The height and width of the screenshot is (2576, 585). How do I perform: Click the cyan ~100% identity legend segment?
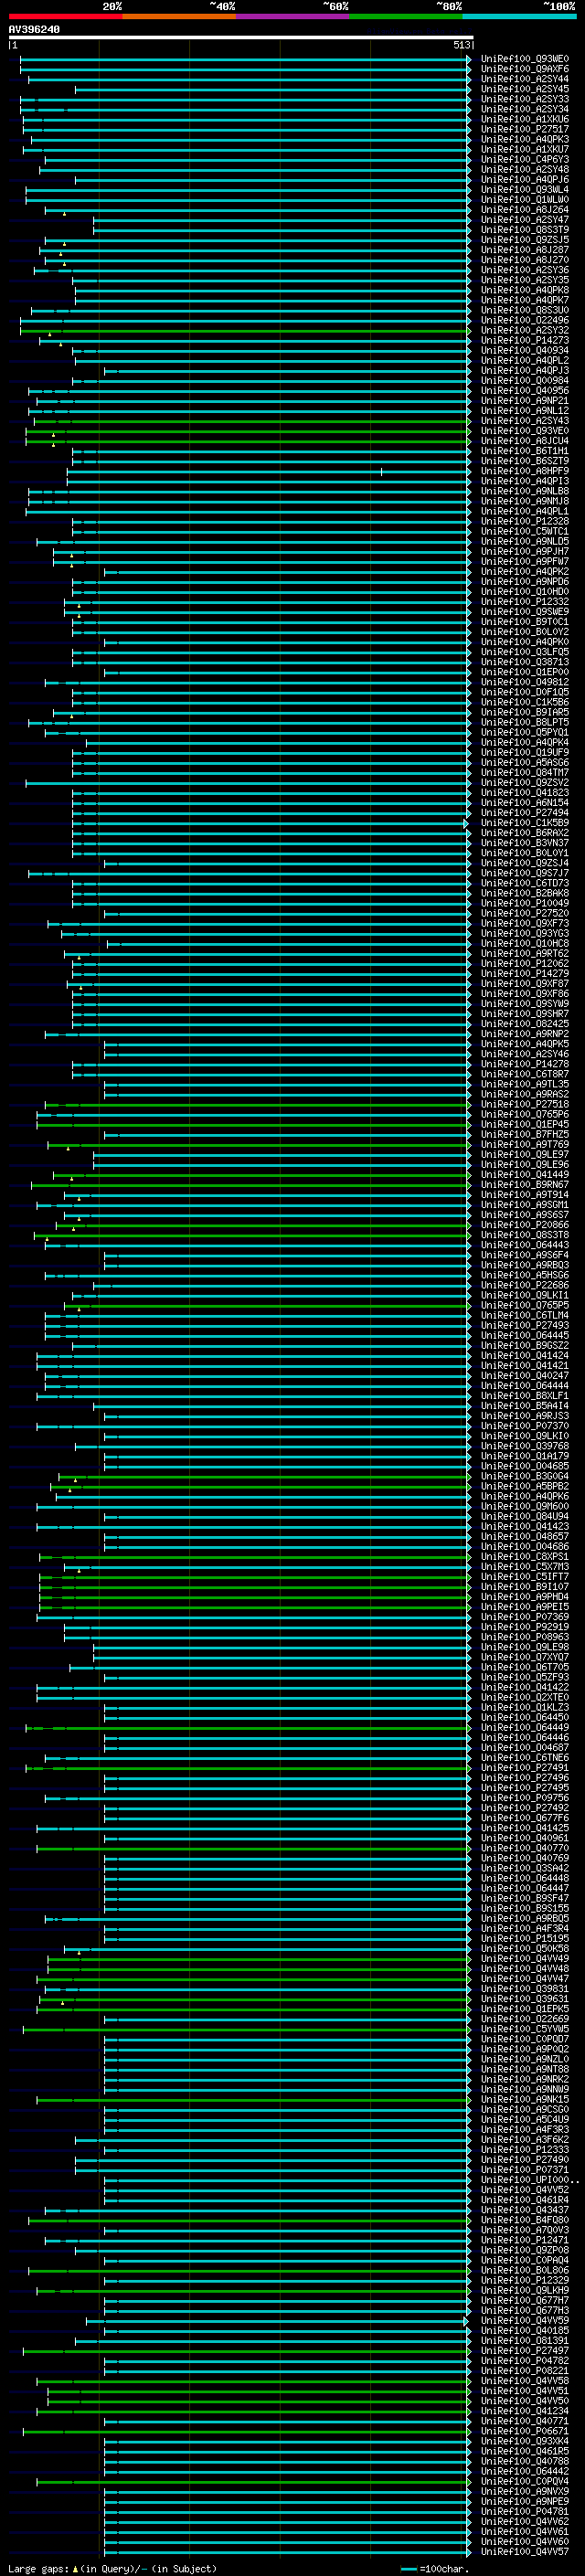coord(520,16)
